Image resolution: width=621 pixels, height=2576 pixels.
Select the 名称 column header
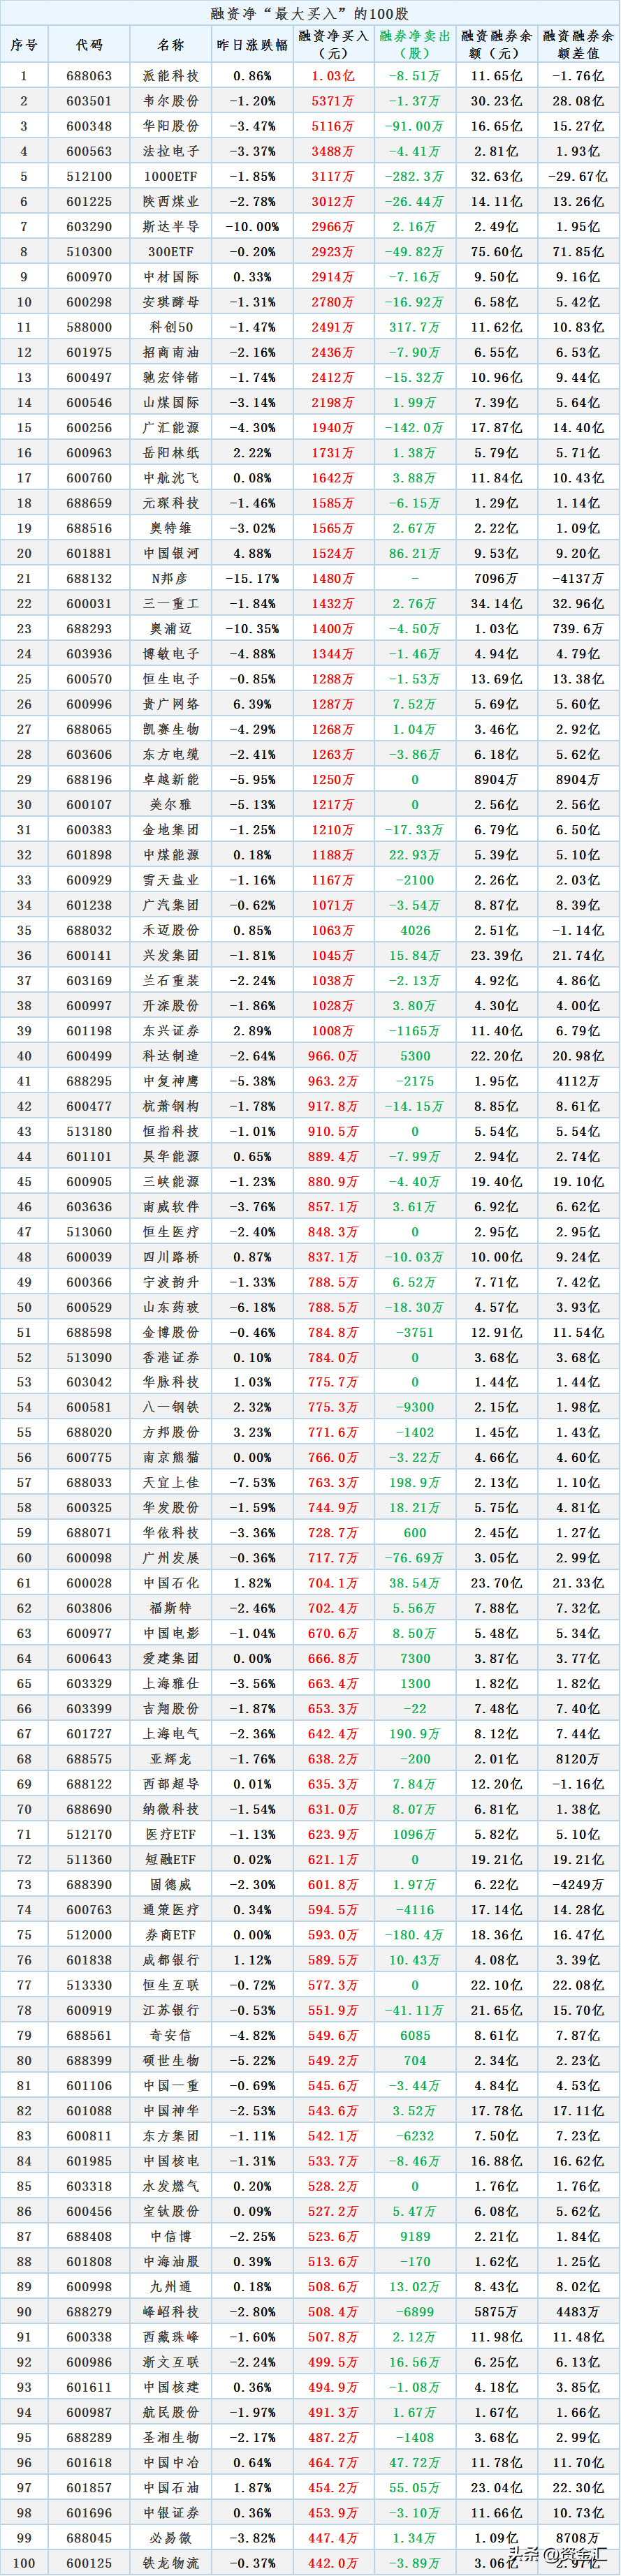click(x=170, y=45)
